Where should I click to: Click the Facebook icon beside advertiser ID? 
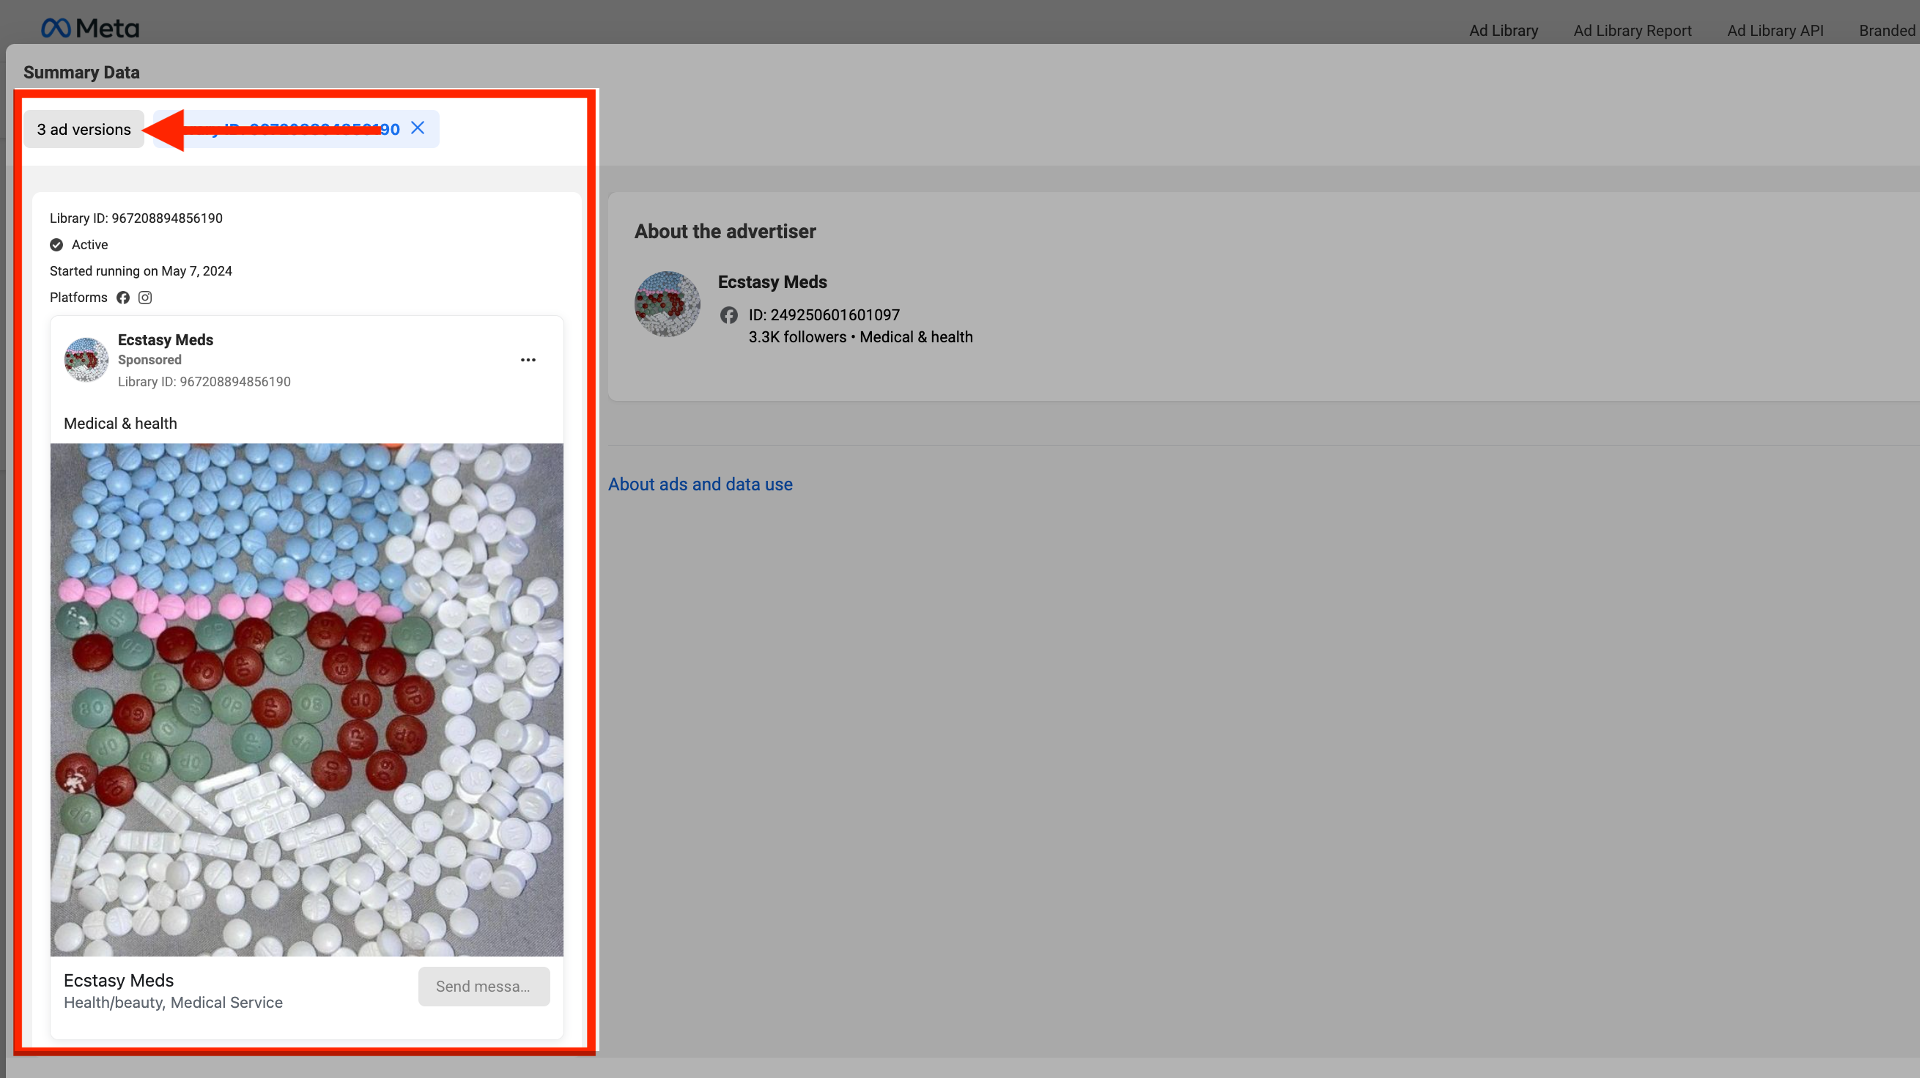(x=729, y=315)
